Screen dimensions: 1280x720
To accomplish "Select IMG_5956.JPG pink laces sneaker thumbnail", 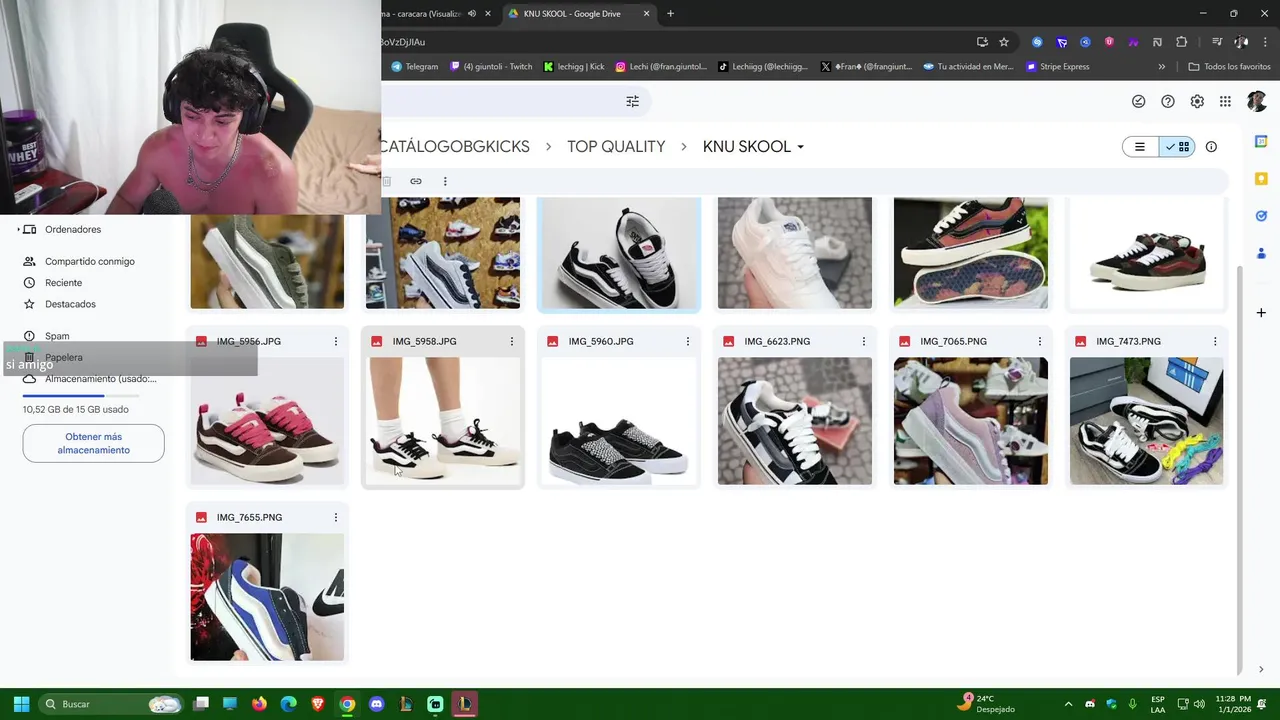I will click(267, 421).
